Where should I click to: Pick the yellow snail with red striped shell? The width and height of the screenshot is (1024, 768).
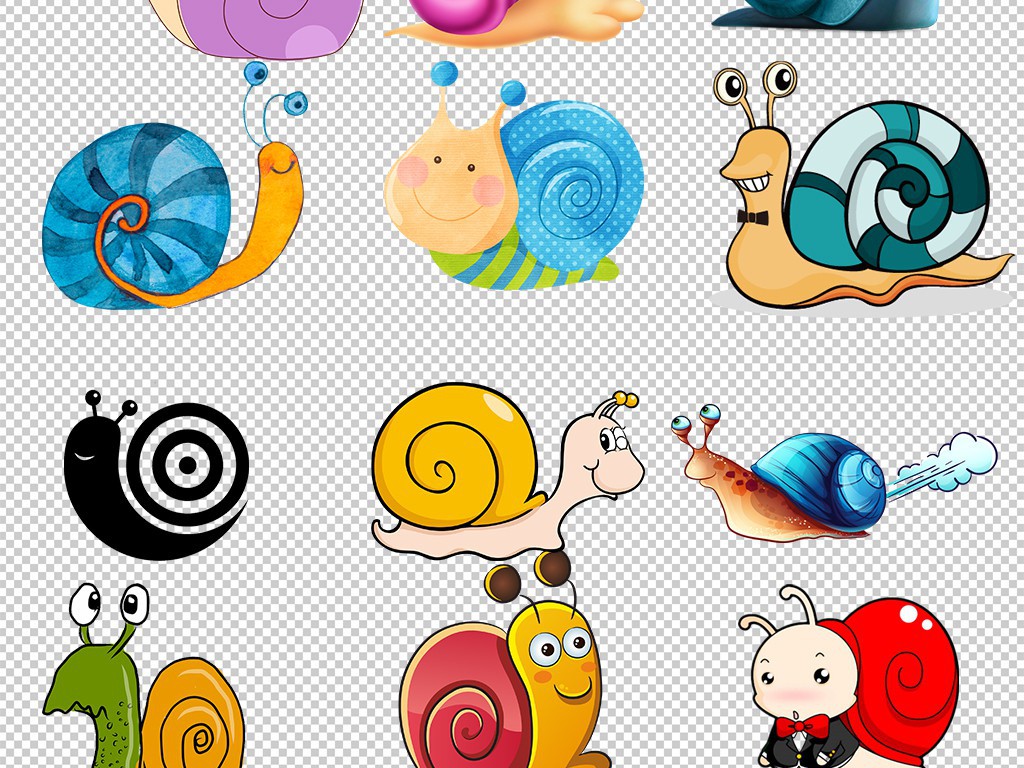coord(506,660)
